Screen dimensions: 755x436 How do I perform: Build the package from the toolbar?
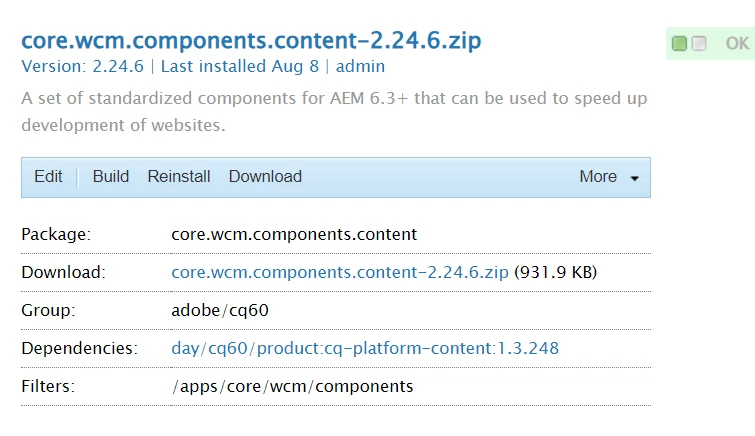(x=111, y=177)
